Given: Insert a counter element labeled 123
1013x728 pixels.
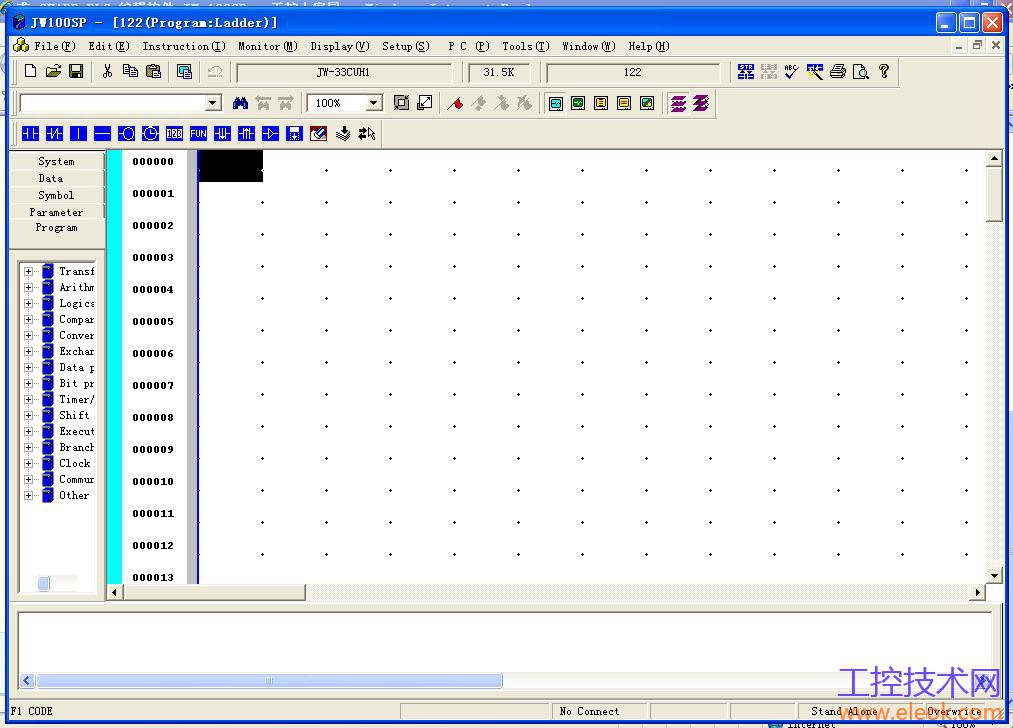Looking at the screenshot, I should pos(174,134).
